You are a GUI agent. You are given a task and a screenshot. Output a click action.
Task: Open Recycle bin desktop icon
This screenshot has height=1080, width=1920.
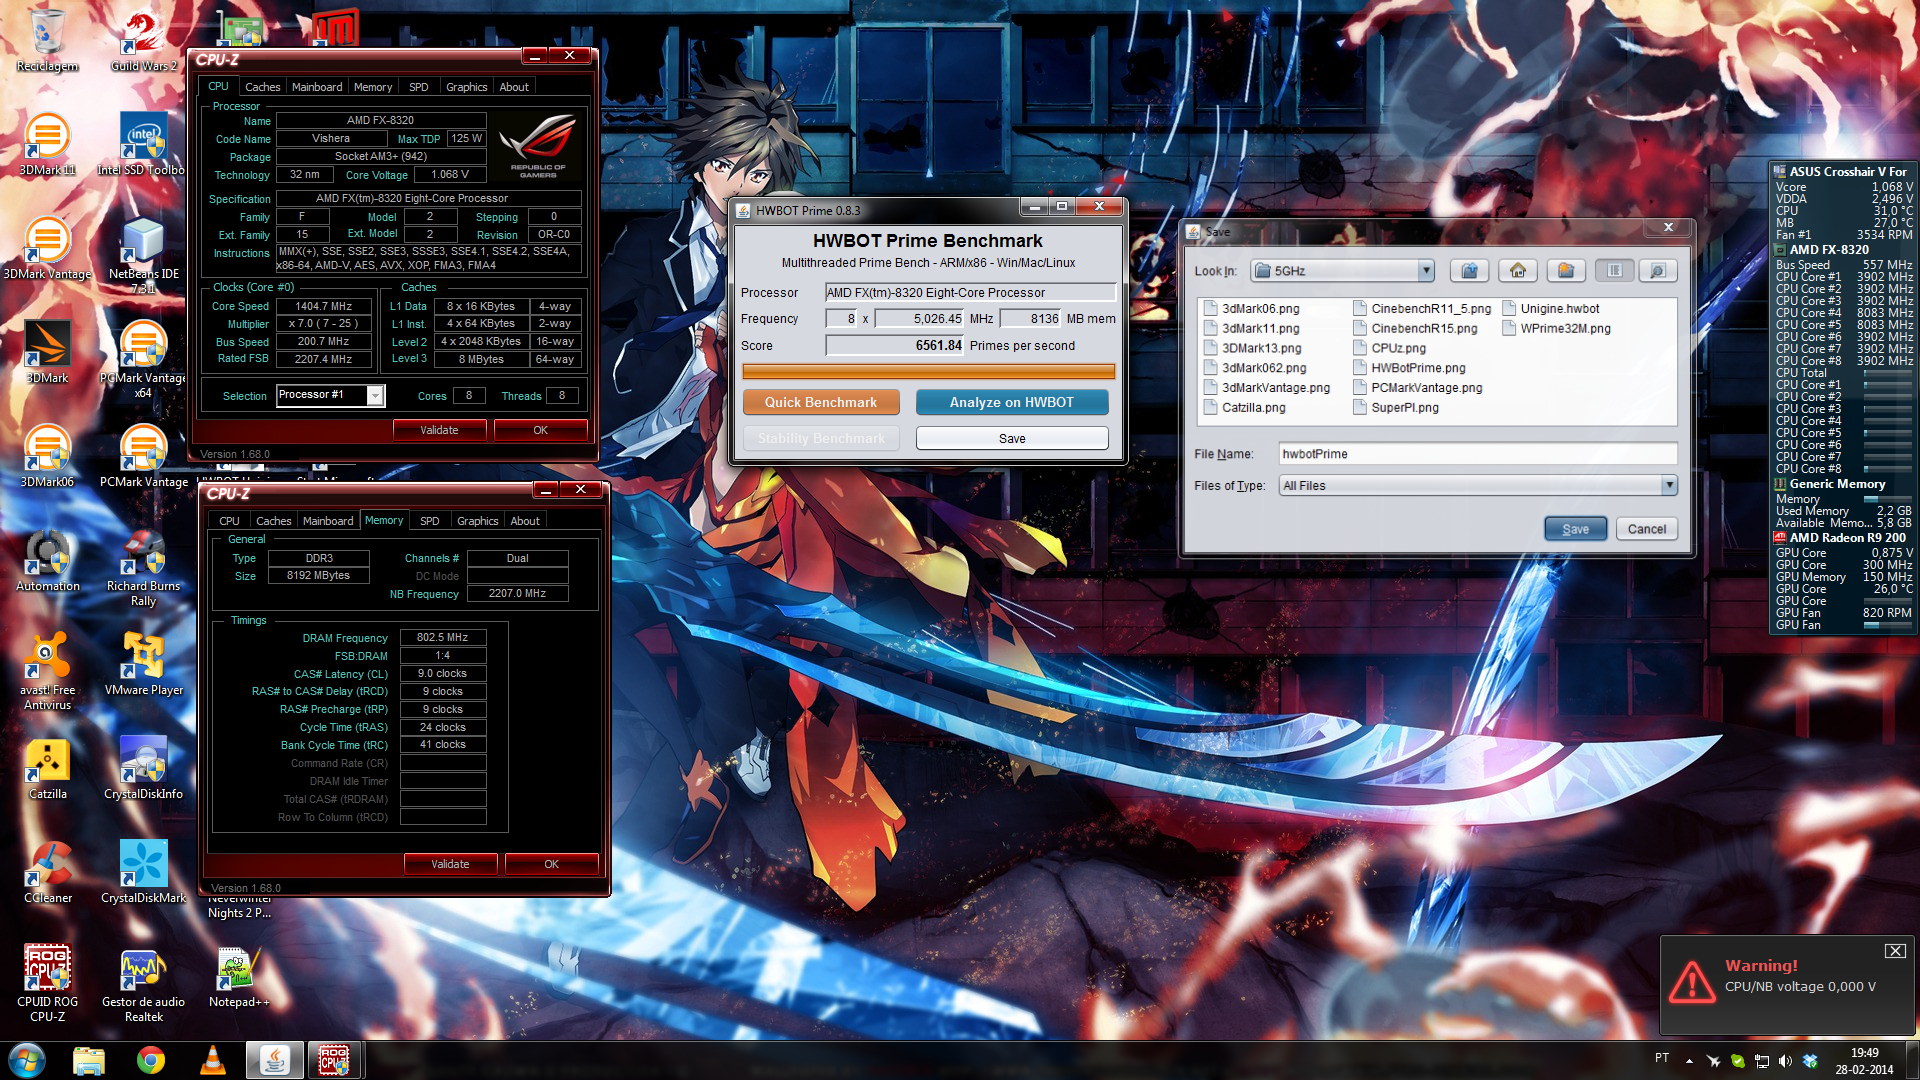point(47,41)
